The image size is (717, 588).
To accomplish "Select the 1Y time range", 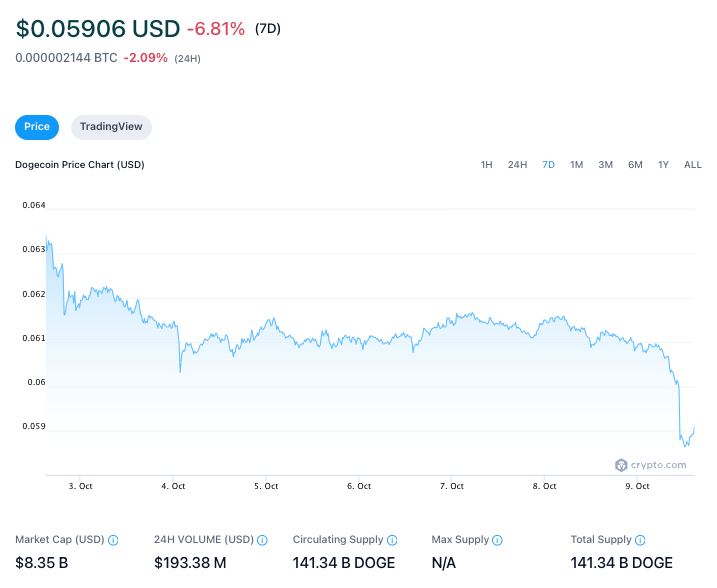I will coord(663,165).
